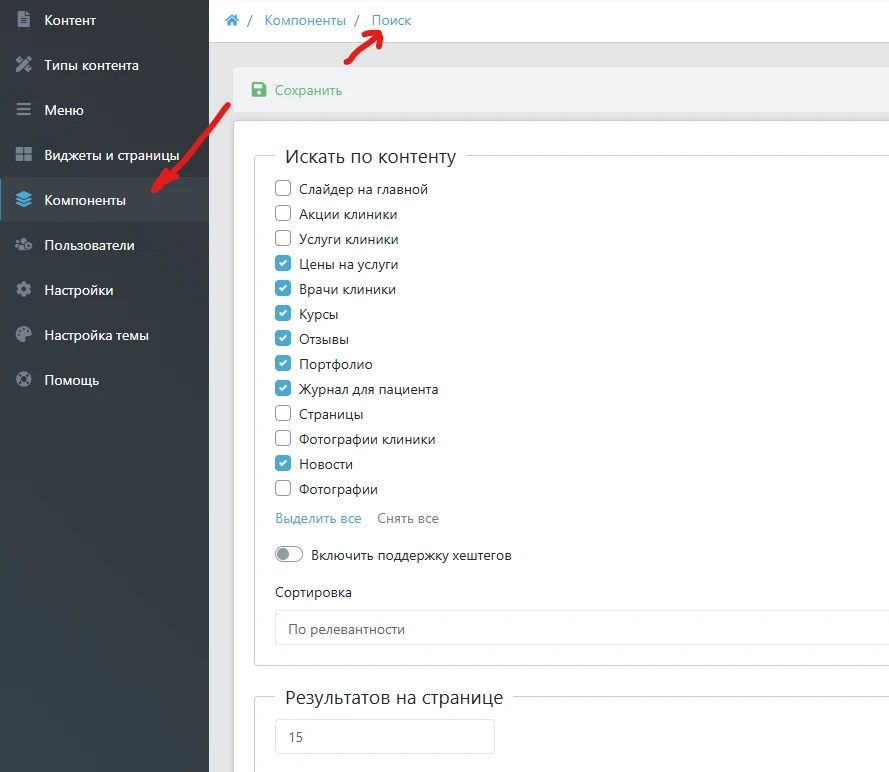Click the Выделить все link
The width and height of the screenshot is (889, 772).
pyautogui.click(x=318, y=518)
